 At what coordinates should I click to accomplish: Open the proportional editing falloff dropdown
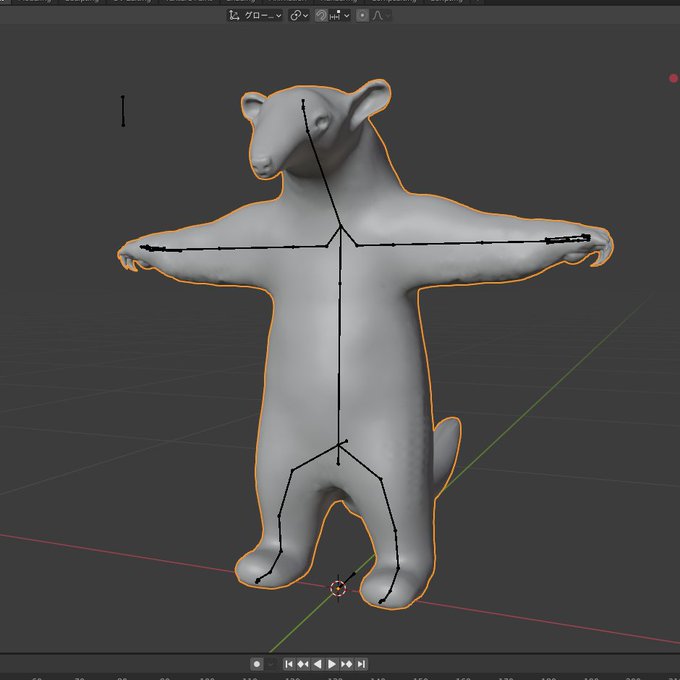click(x=381, y=16)
